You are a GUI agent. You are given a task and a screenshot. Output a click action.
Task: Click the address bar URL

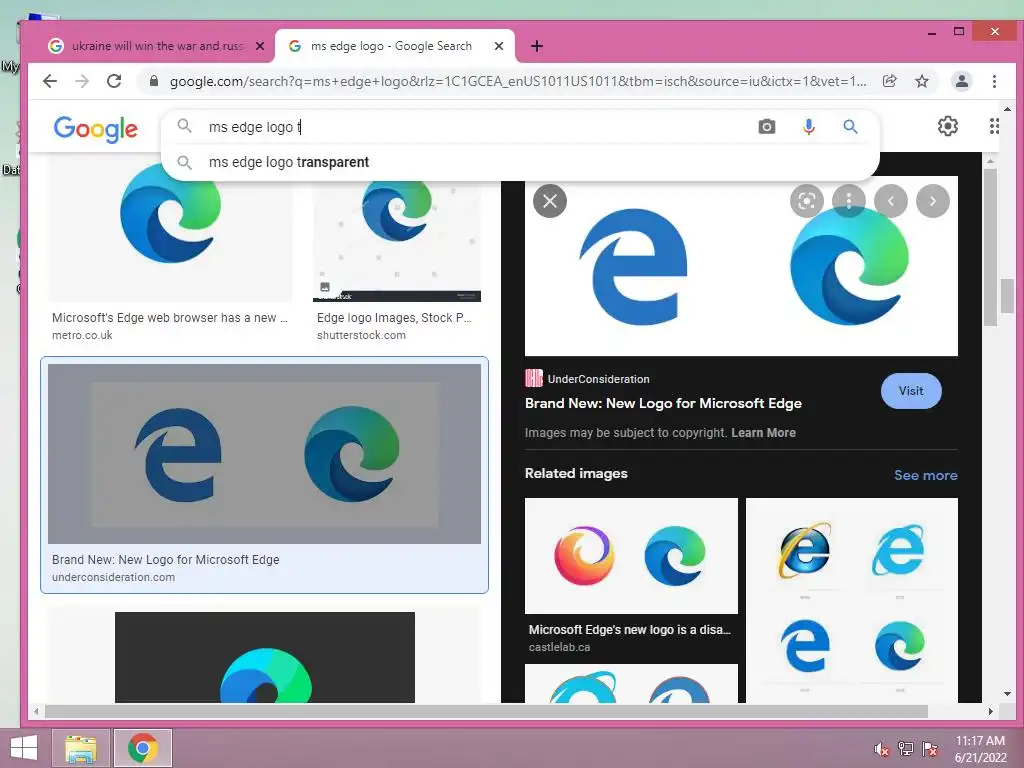click(517, 82)
